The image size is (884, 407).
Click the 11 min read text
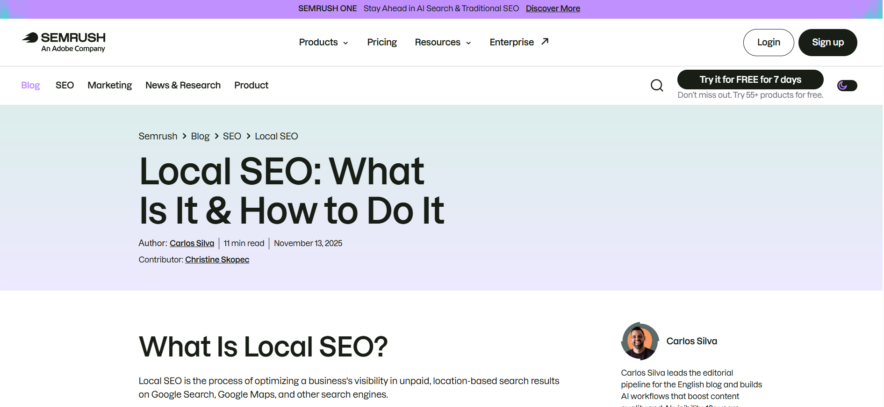244,243
